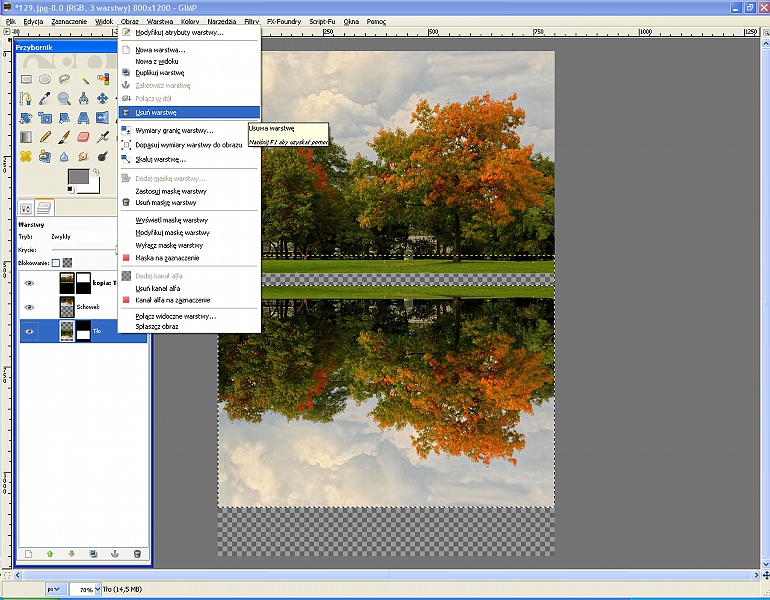770x600 pixels.
Task: Click the anchor layer icon in layers panel
Action: pos(115,553)
